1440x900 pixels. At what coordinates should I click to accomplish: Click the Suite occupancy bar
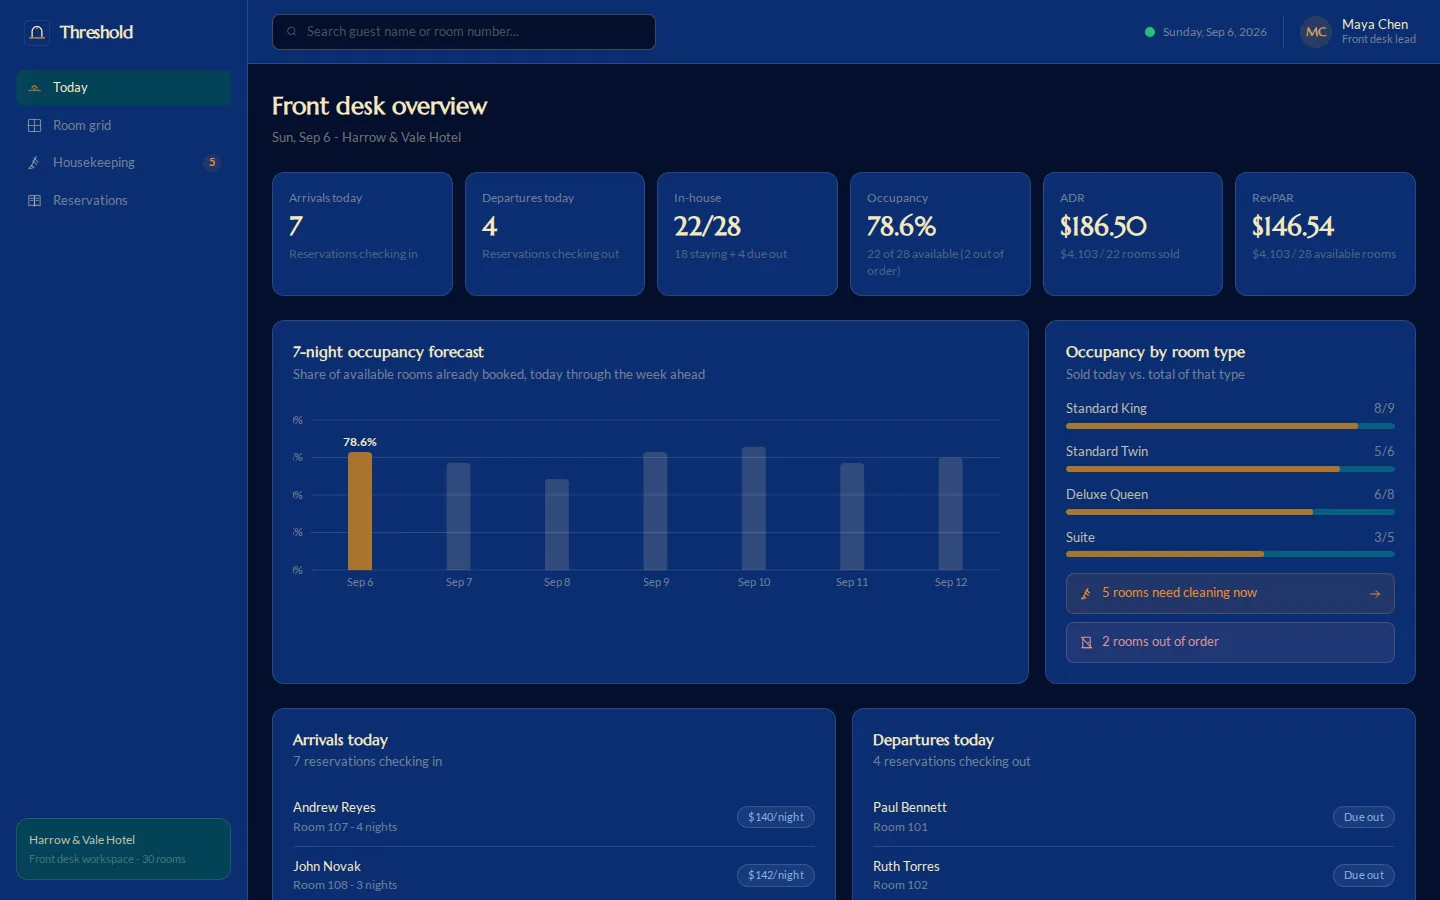pos(1230,554)
